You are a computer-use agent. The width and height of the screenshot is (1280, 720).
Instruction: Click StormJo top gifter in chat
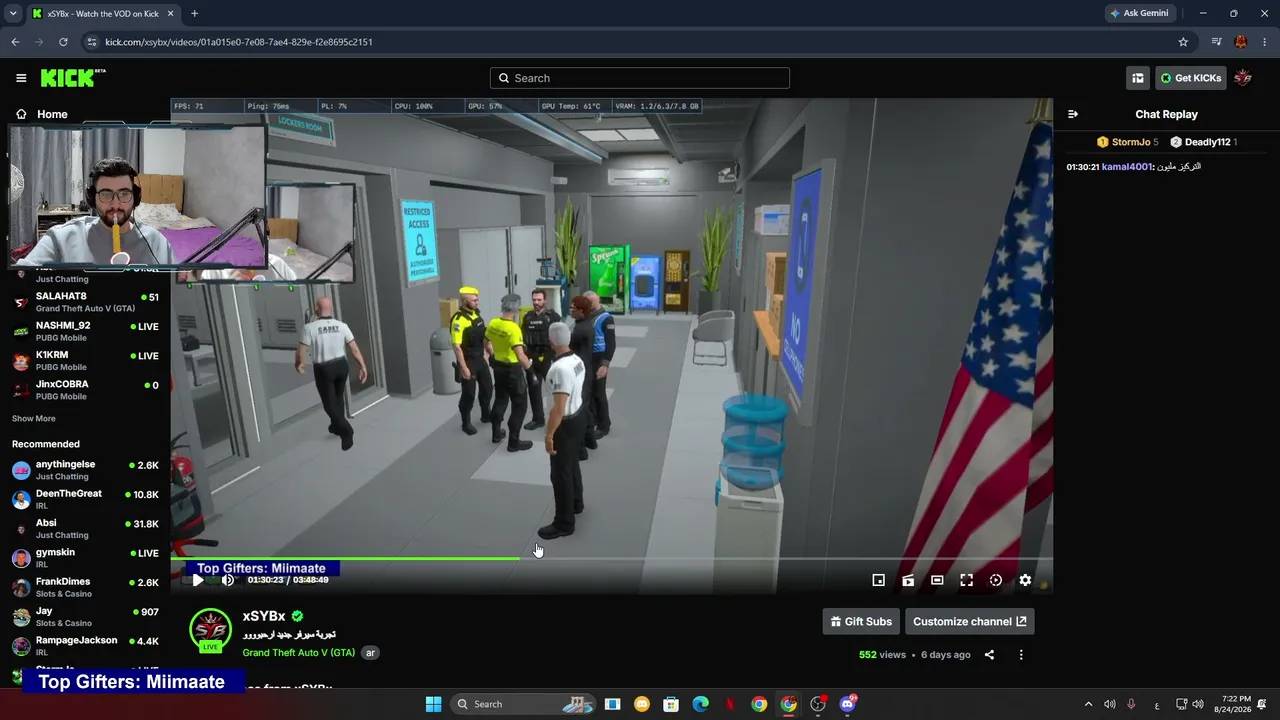[1128, 142]
